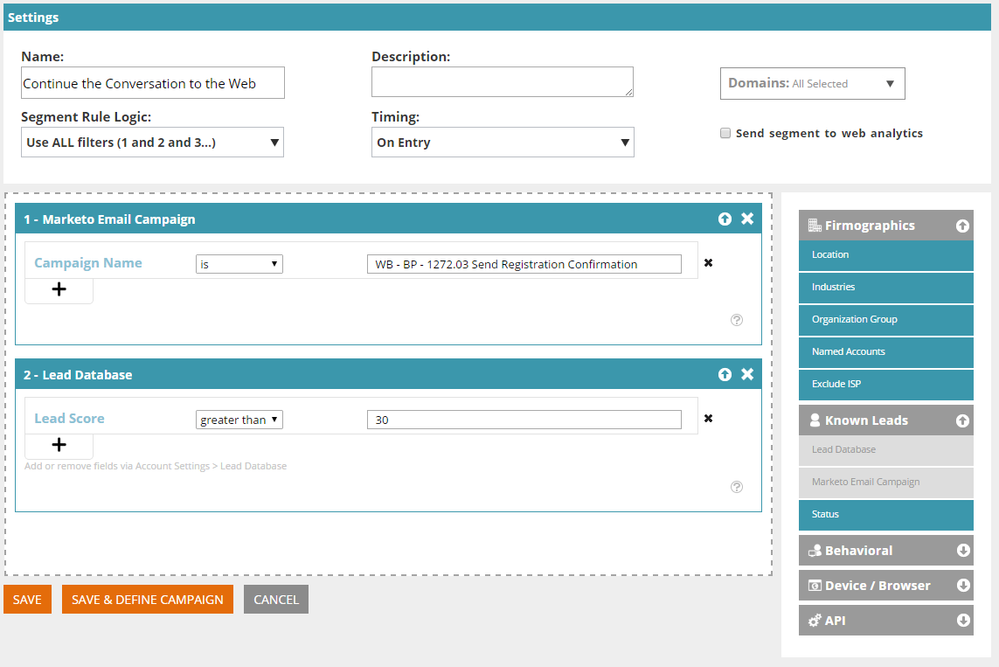
Task: Select the Industries filter
Action: (x=885, y=287)
